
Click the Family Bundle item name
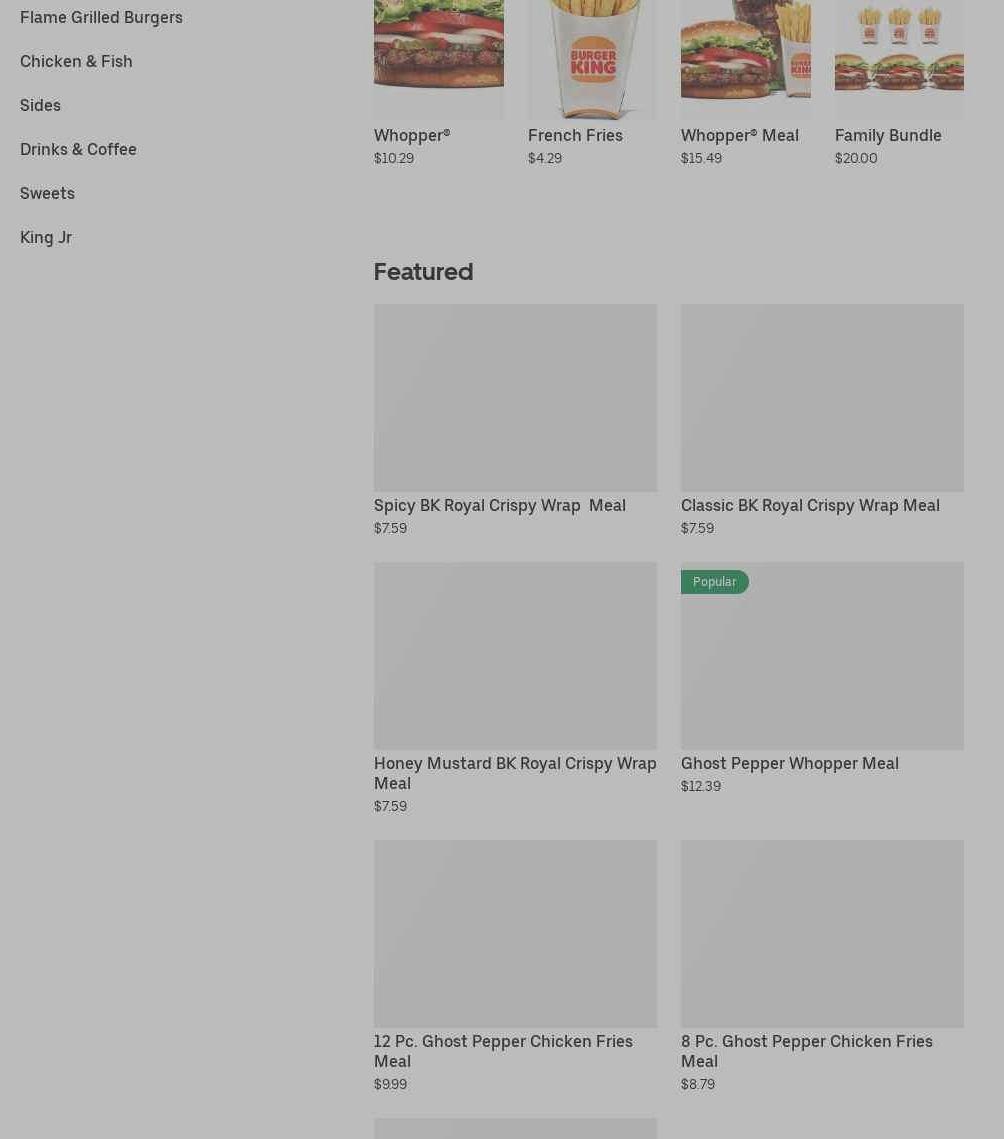click(x=888, y=136)
